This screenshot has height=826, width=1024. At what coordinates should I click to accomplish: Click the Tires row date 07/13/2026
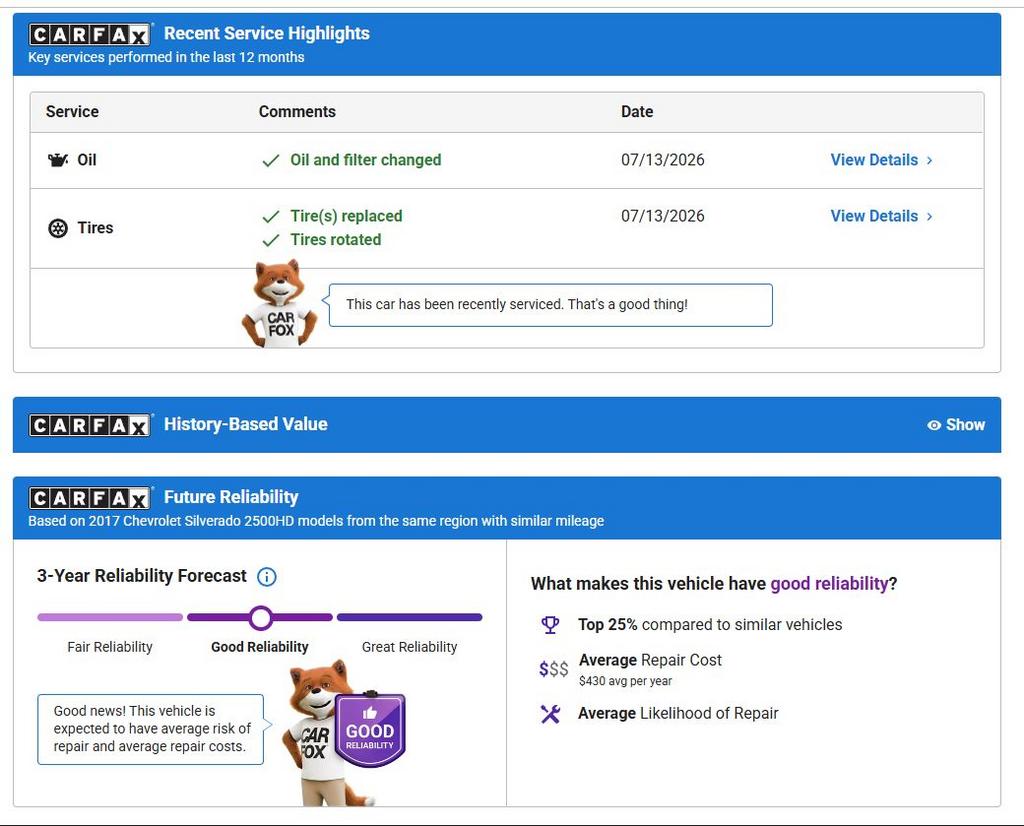[663, 216]
